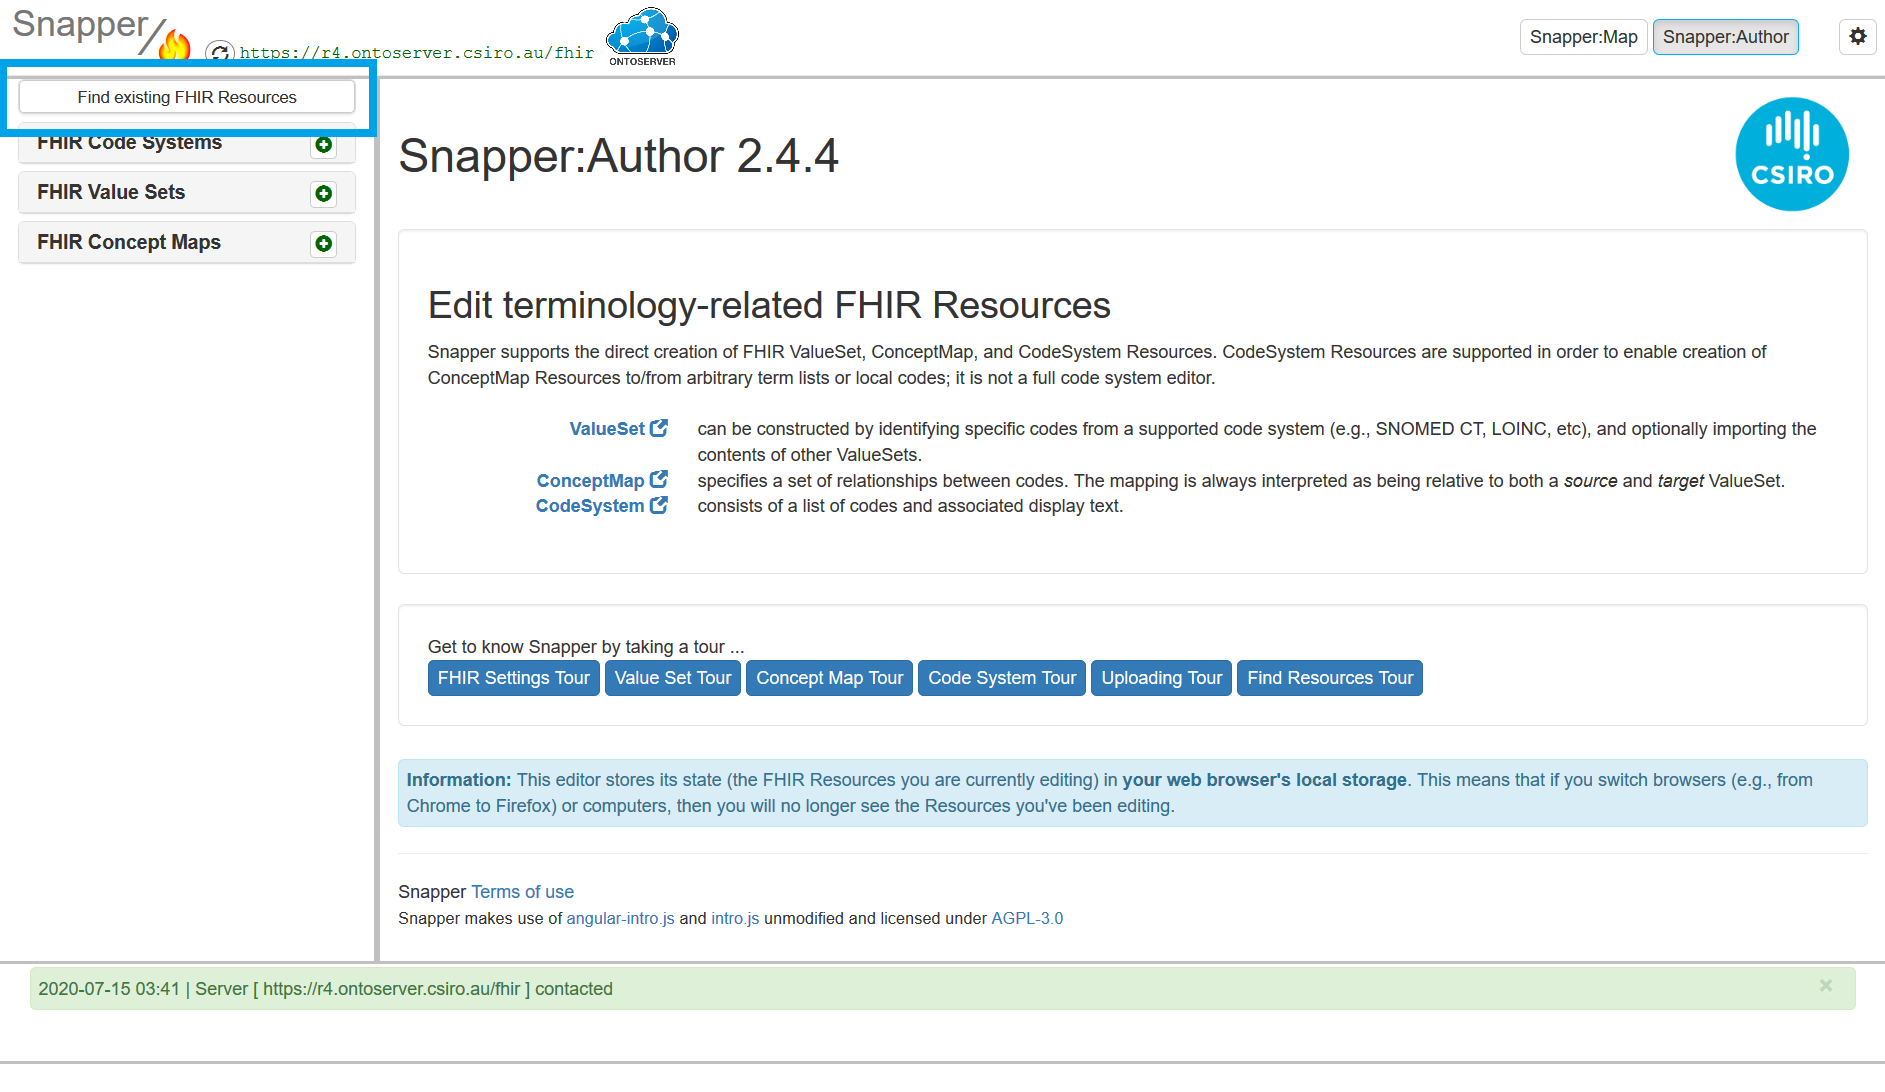Open the Terms of use link
The width and height of the screenshot is (1885, 1092).
coord(522,892)
